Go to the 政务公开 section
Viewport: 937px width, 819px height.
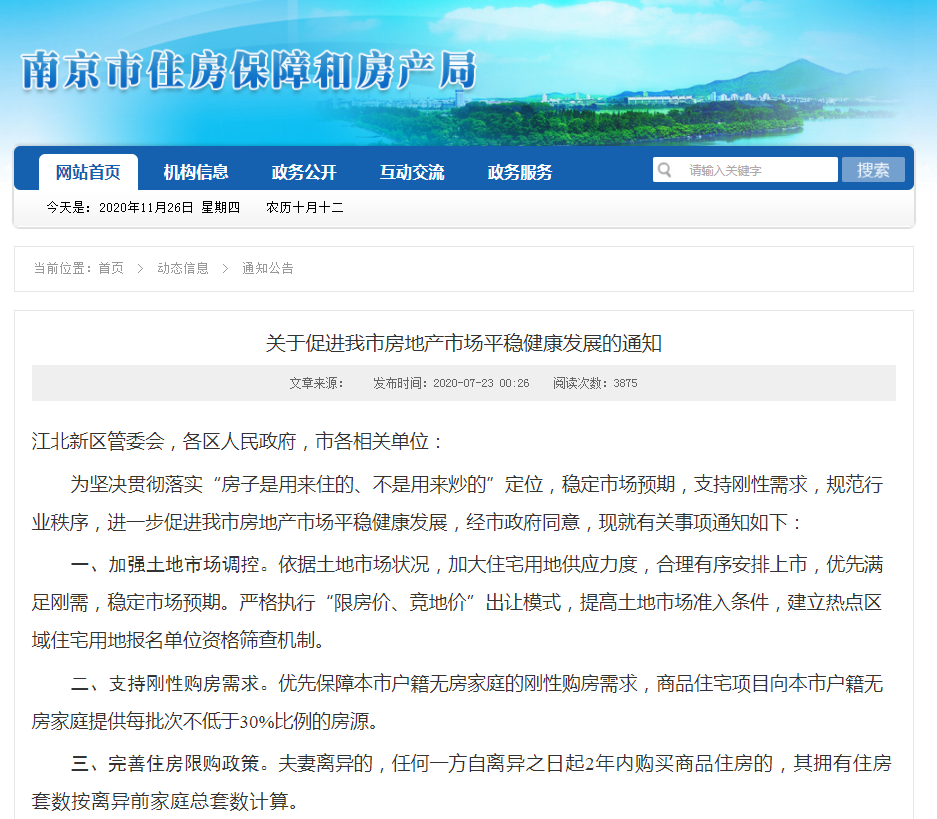pos(304,172)
